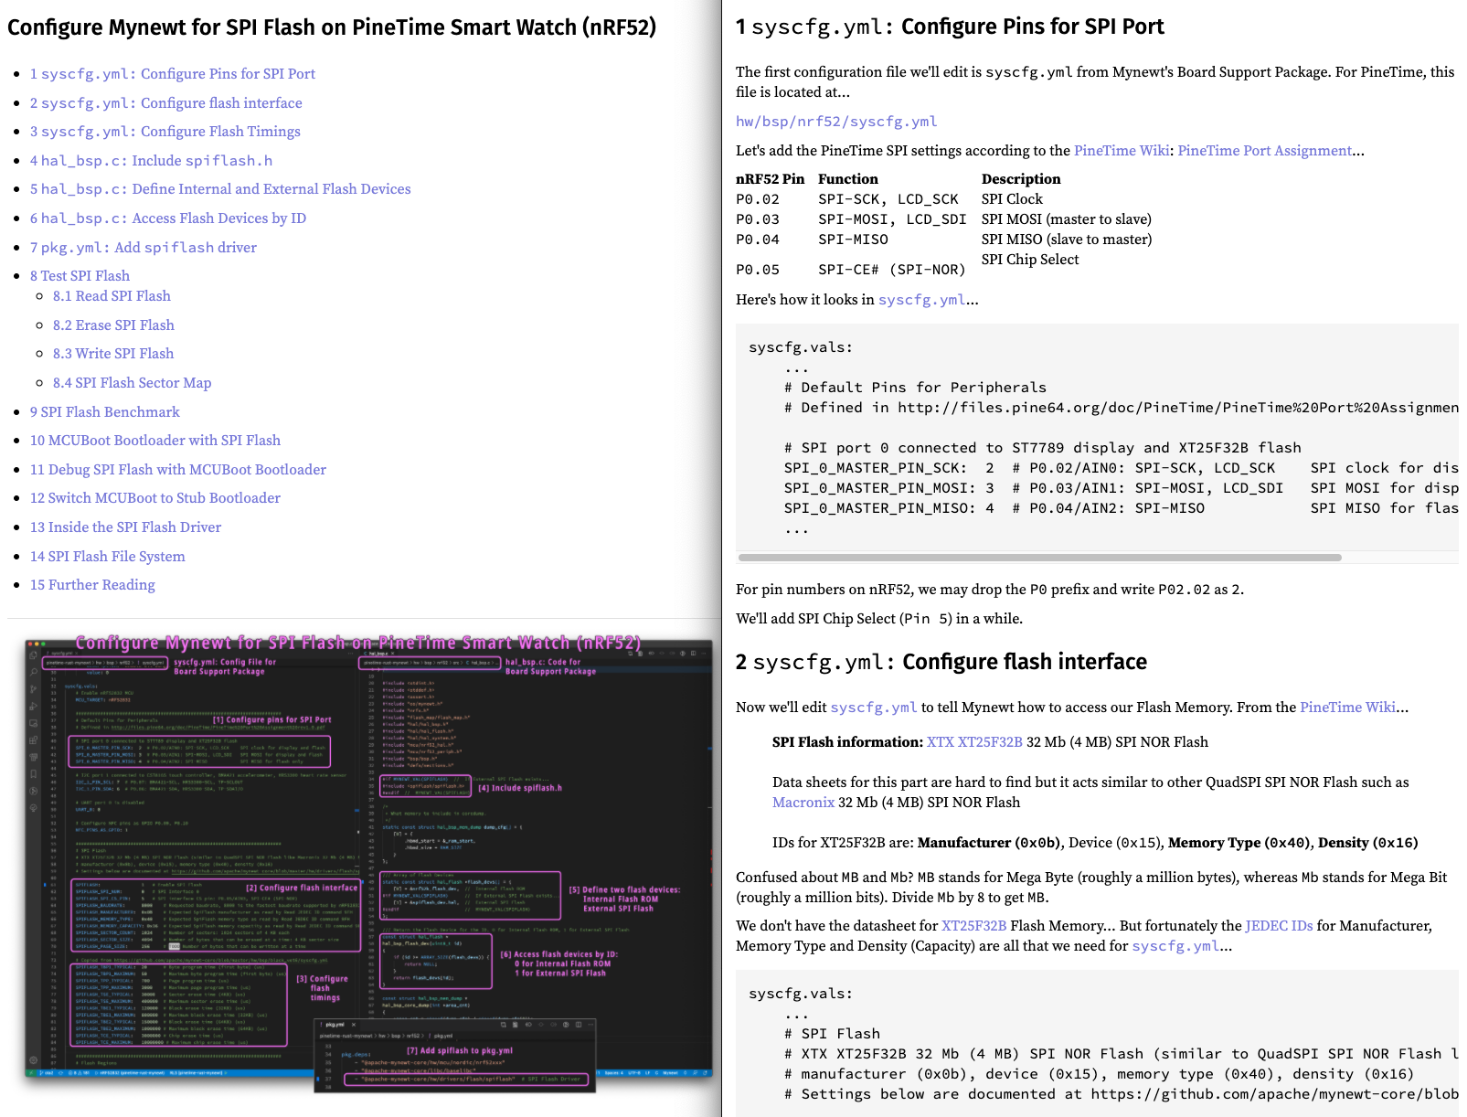
Task: Jump to '3 syscfg.yml: Configure Flash Timings' section
Action: (x=165, y=132)
